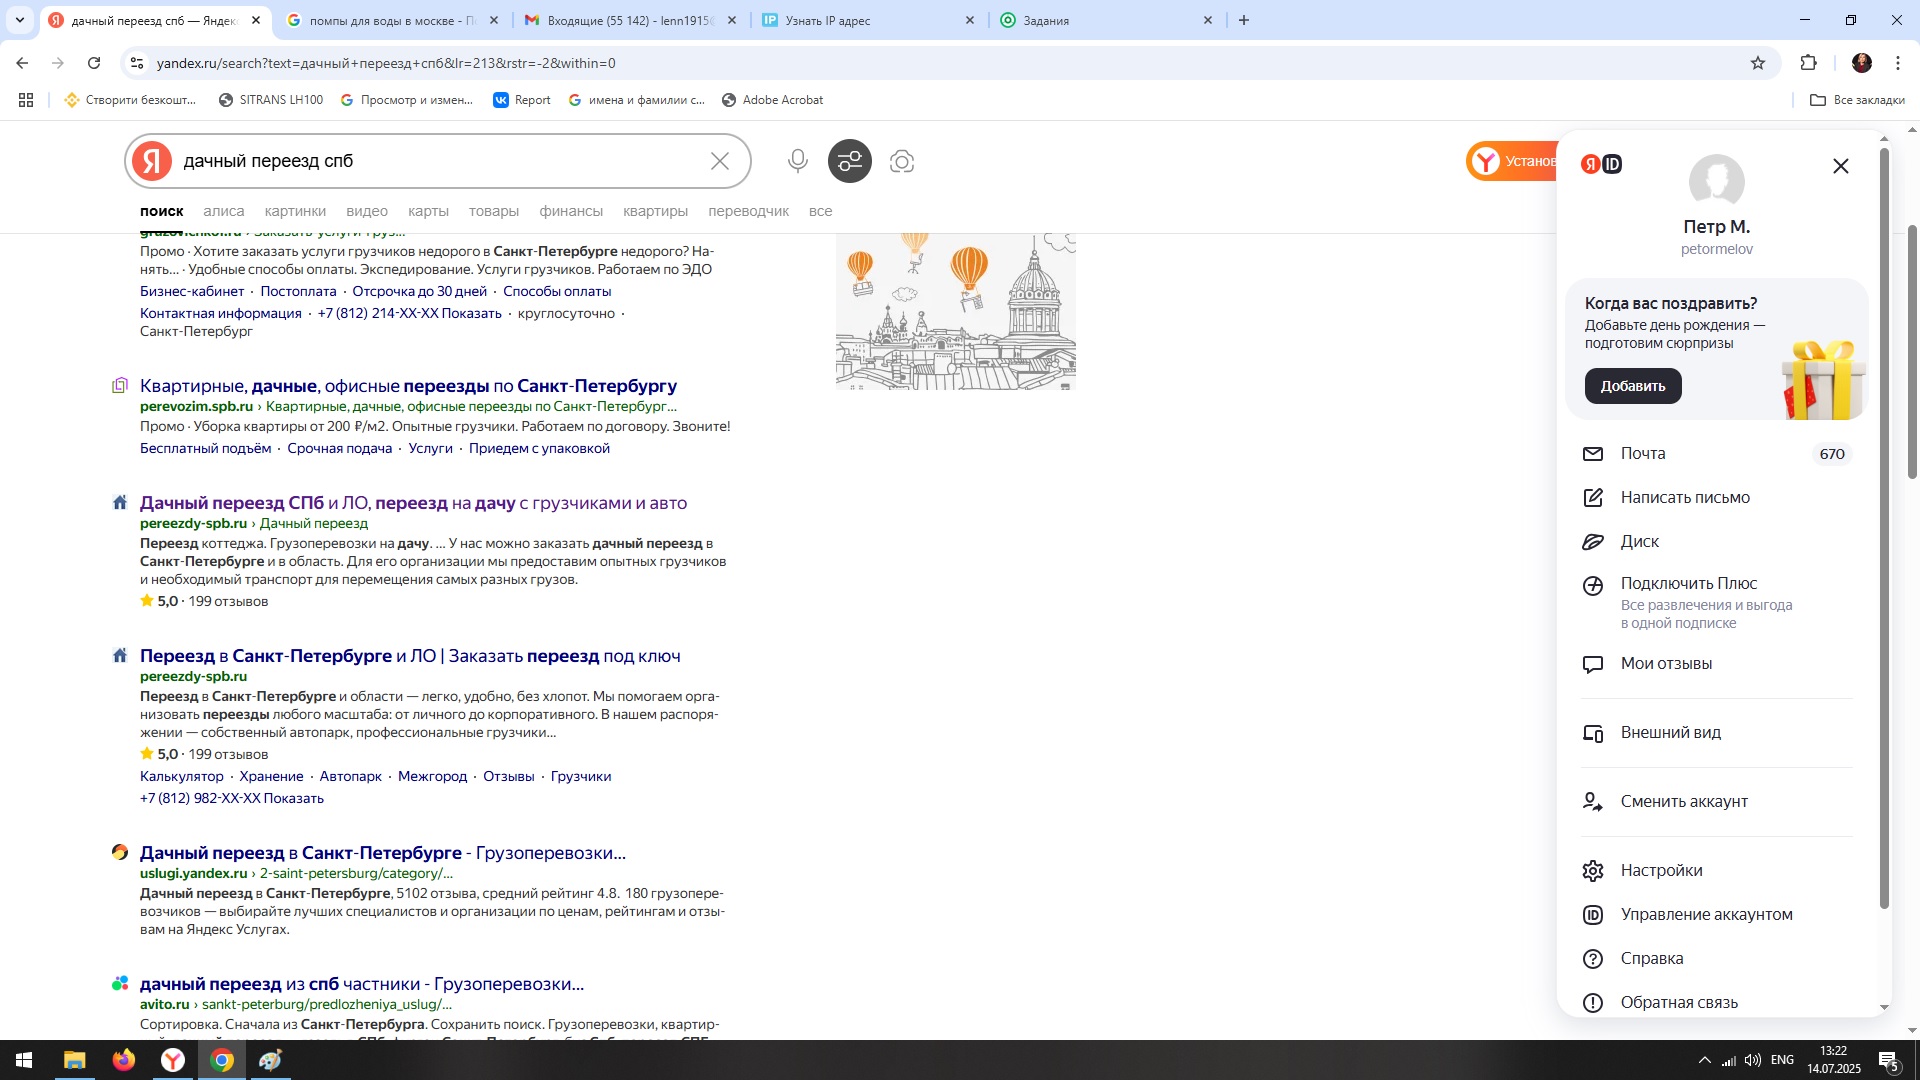Reload the page

coord(94,63)
